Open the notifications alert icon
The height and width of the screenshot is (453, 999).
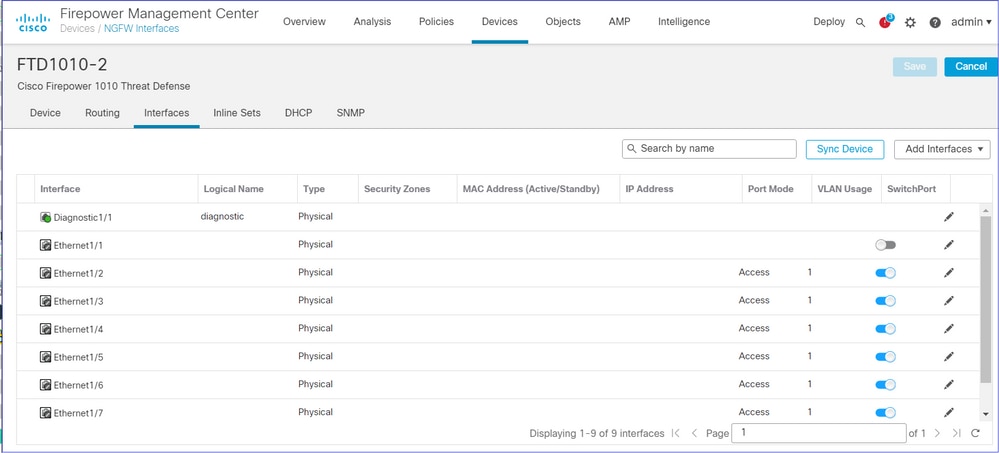pos(885,22)
